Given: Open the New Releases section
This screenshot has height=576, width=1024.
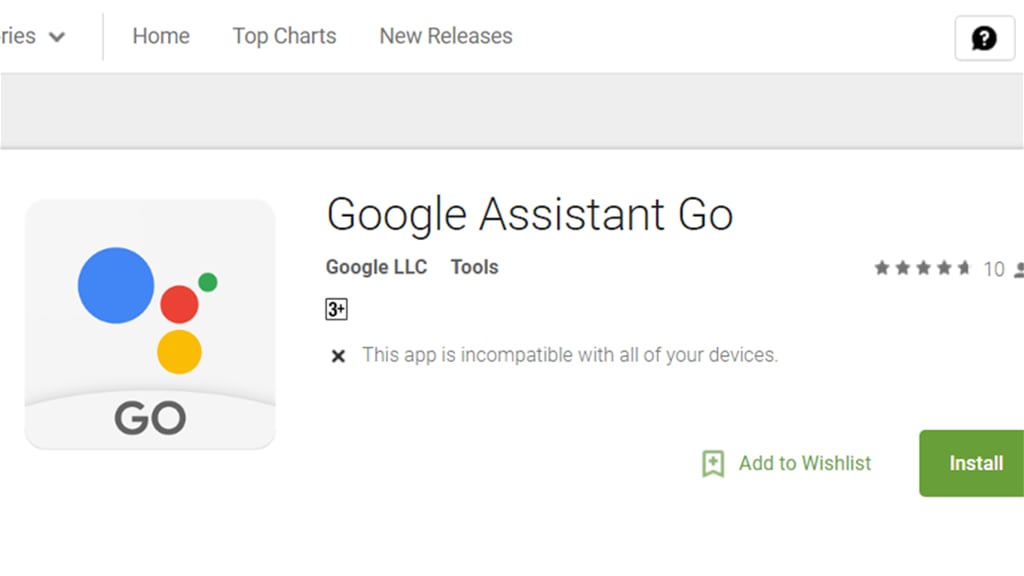Looking at the screenshot, I should [445, 36].
